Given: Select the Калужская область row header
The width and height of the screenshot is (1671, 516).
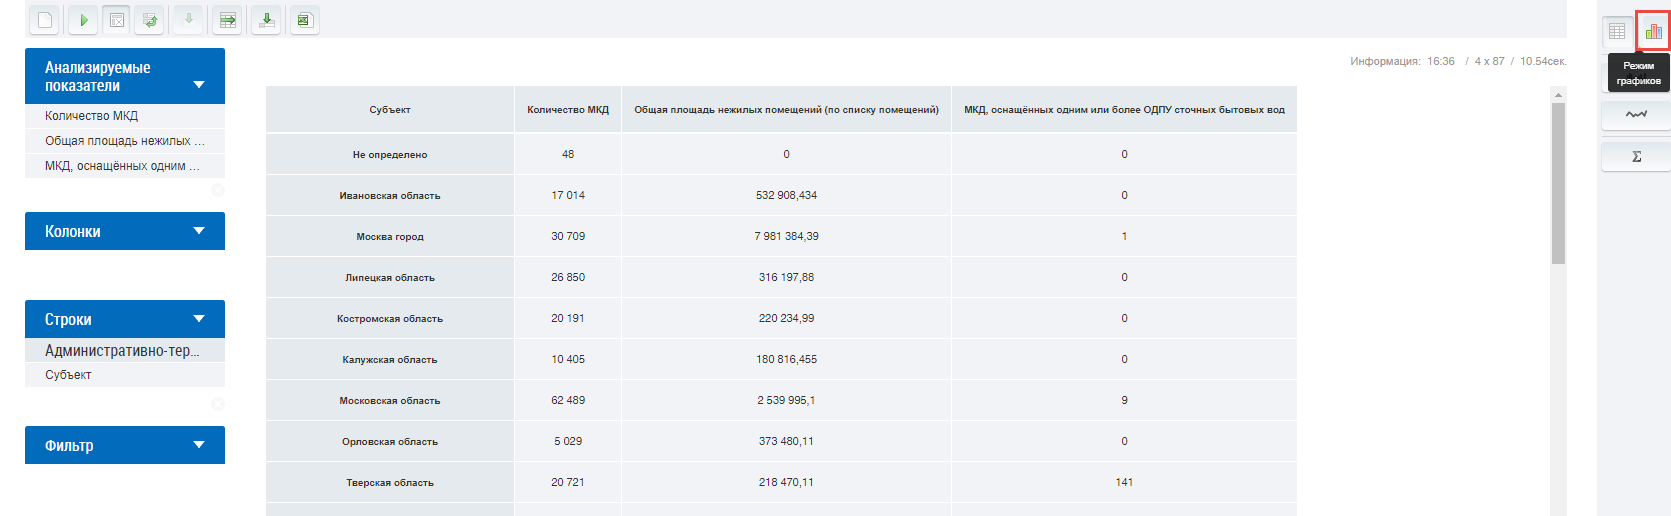Looking at the screenshot, I should (x=390, y=359).
